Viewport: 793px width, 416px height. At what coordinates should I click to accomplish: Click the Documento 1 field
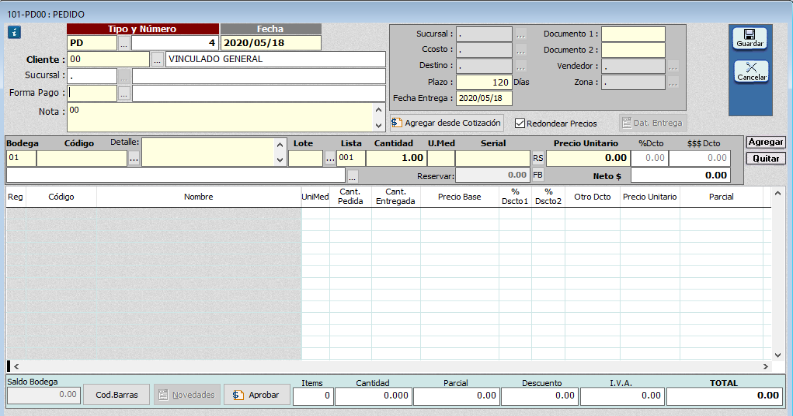(633, 34)
